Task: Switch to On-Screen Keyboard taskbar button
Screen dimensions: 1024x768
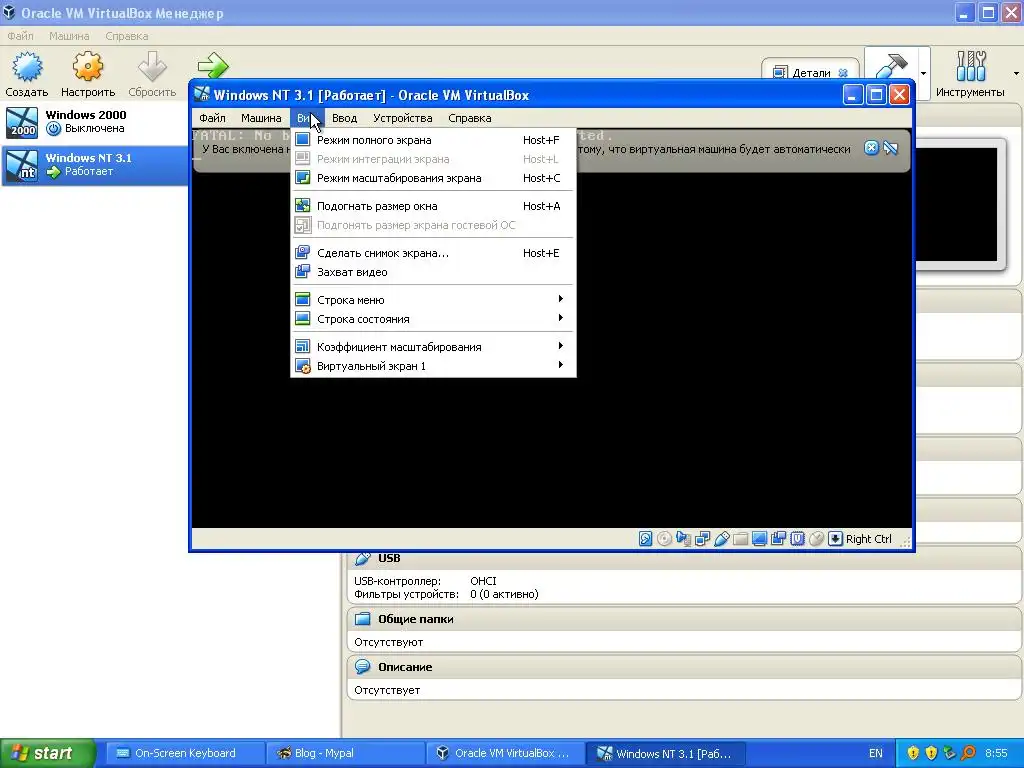Action: pyautogui.click(x=184, y=753)
